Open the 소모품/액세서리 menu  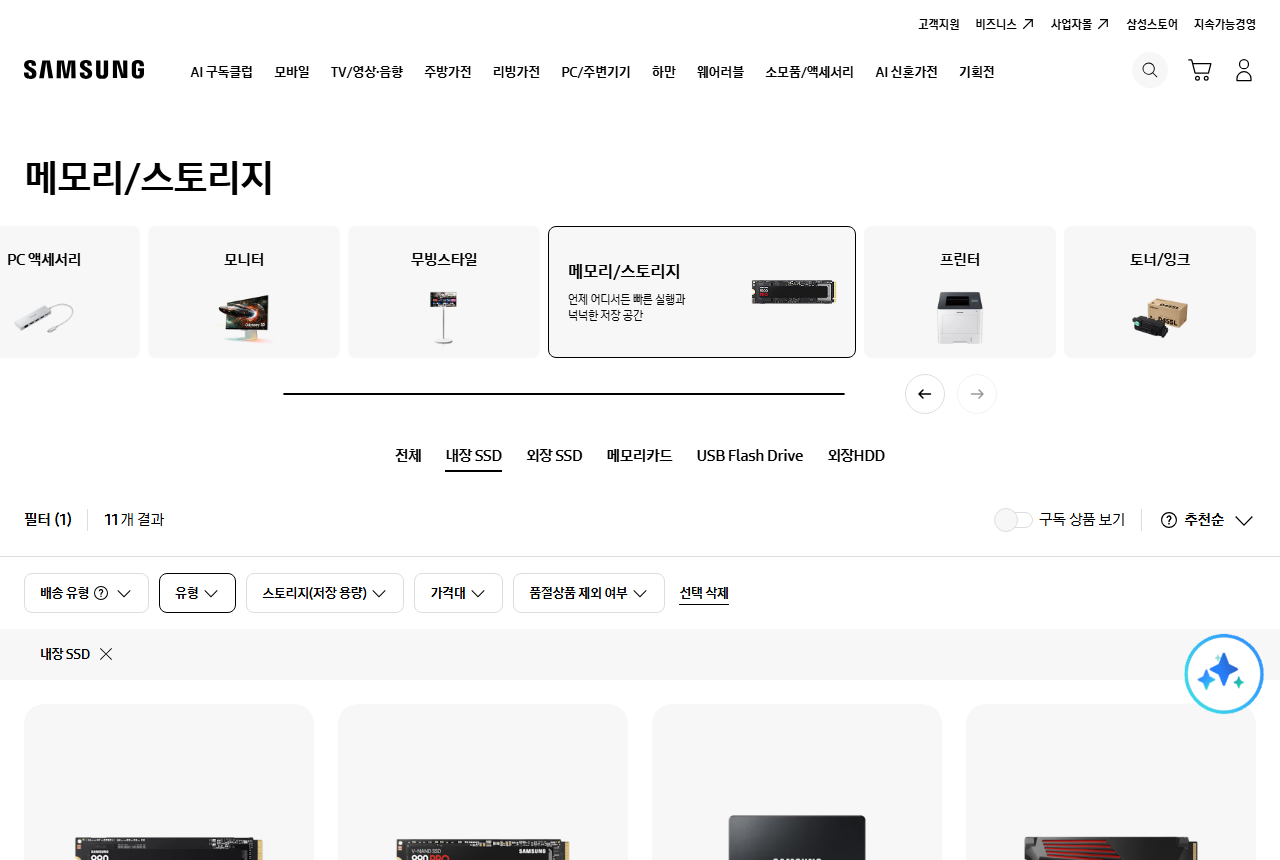[x=810, y=72]
